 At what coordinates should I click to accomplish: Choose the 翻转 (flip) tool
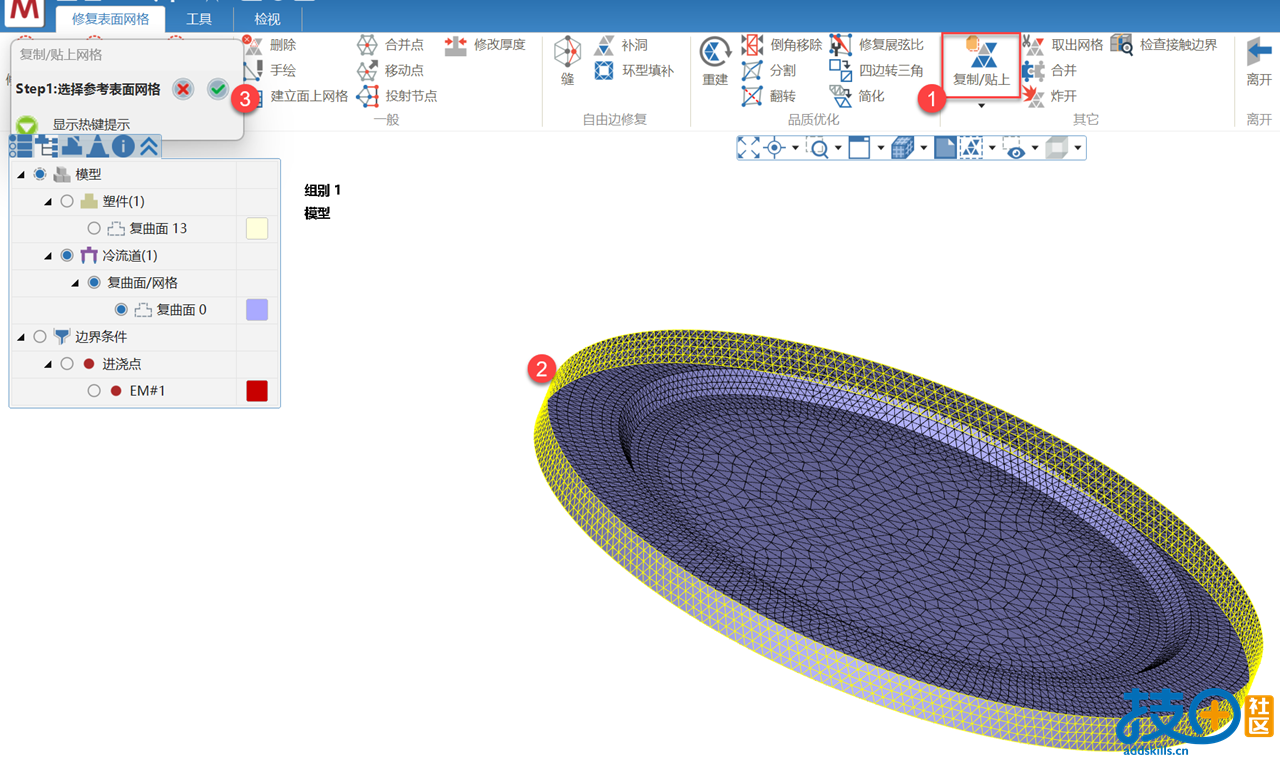coord(769,96)
